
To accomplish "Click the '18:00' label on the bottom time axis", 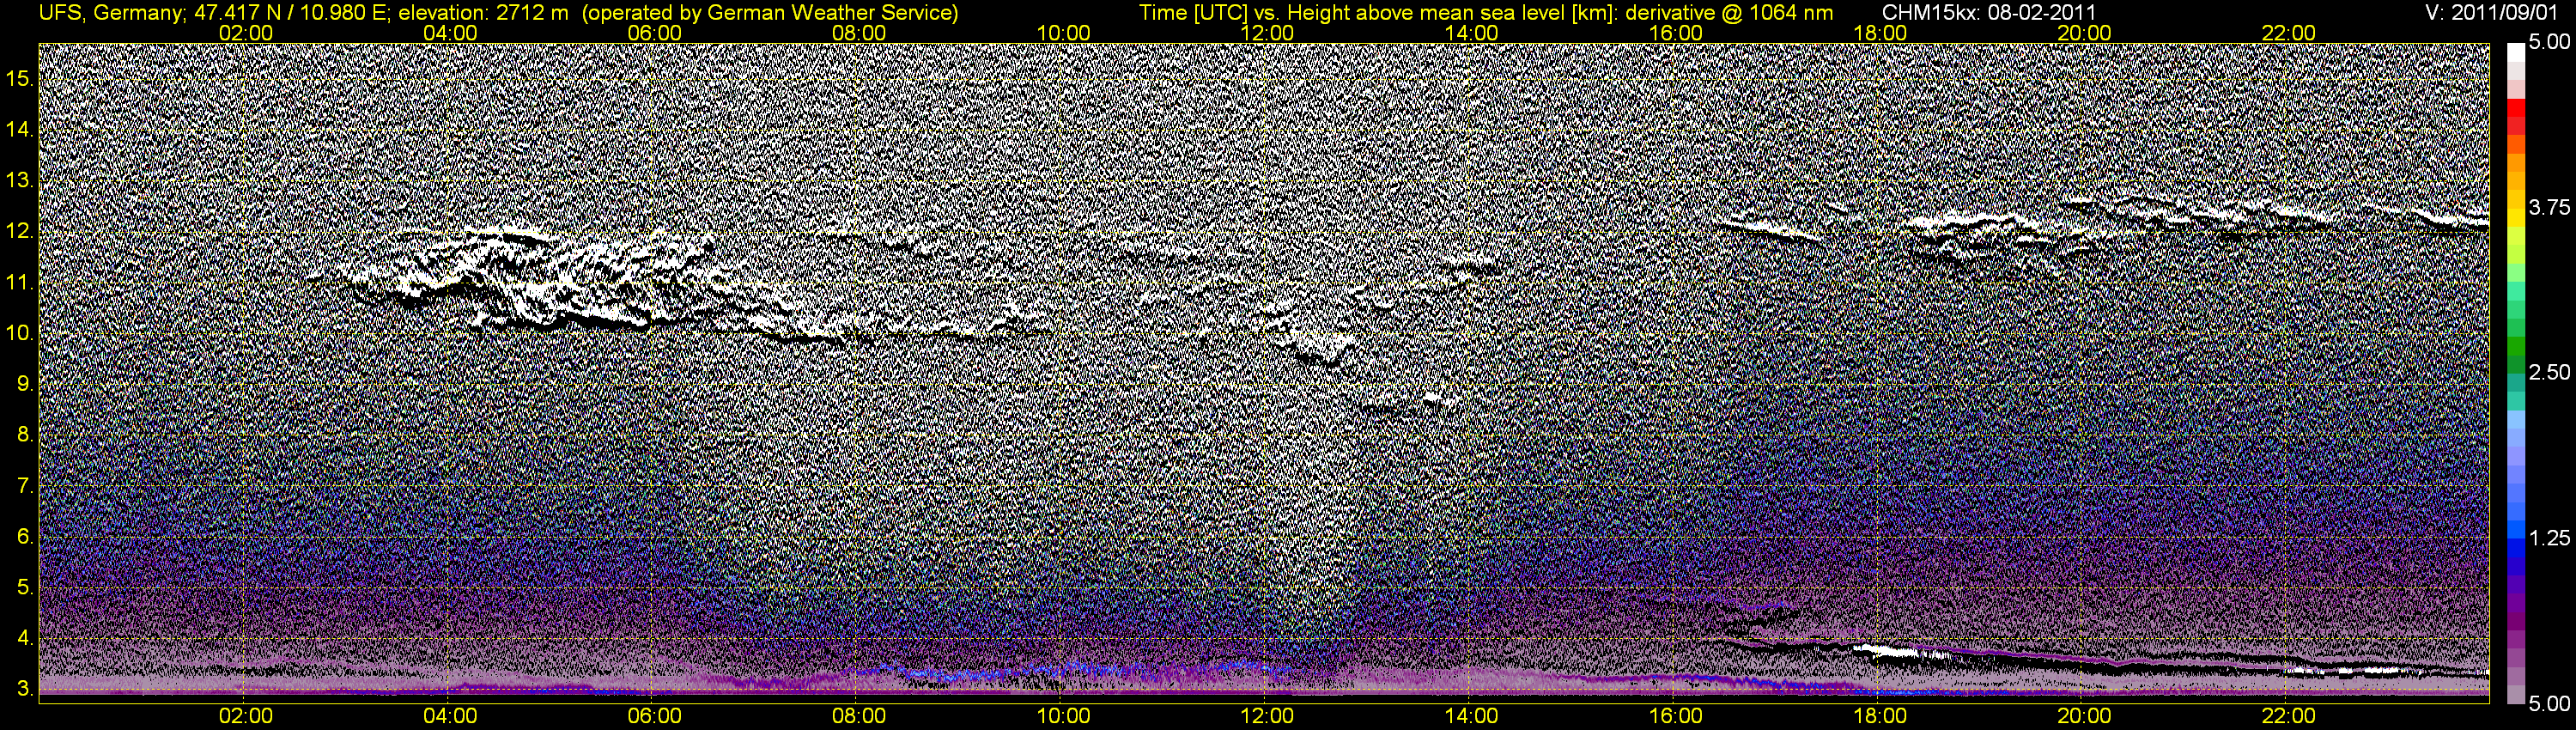I will pos(1880,716).
